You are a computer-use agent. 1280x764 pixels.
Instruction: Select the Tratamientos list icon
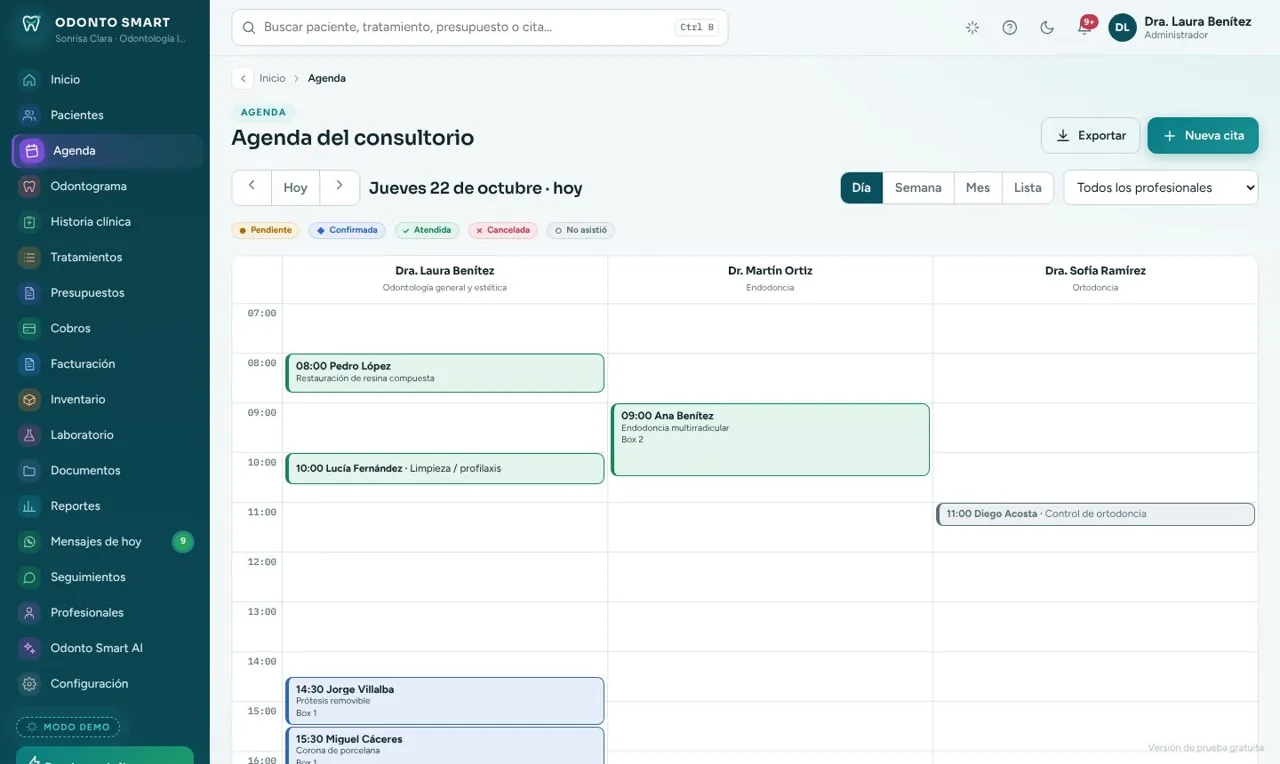[x=30, y=257]
